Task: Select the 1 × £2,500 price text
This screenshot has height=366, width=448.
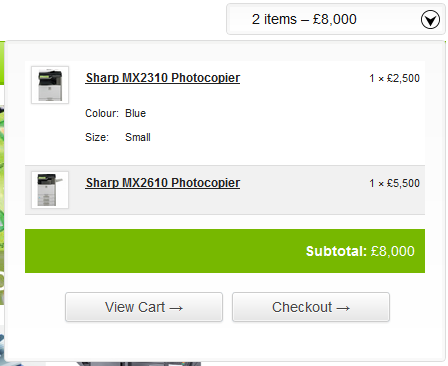Action: [x=394, y=78]
